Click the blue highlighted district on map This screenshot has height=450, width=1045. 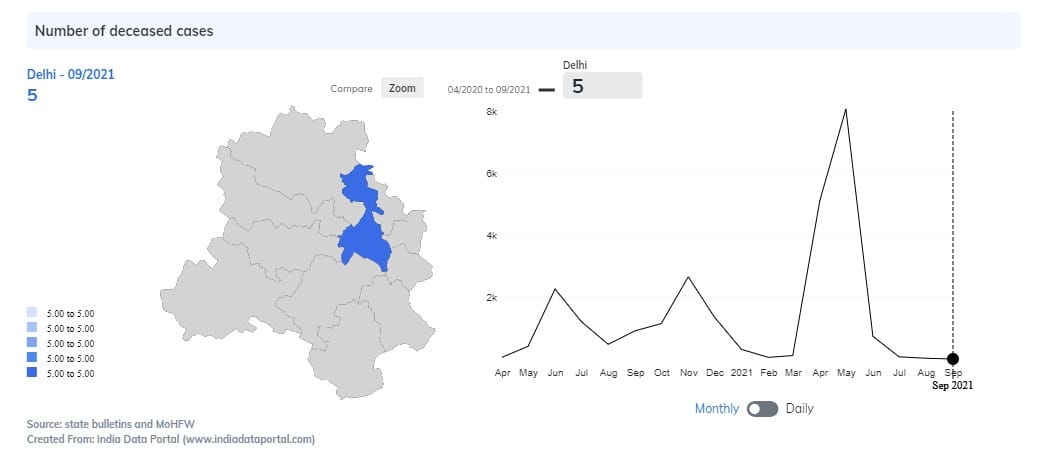point(363,237)
